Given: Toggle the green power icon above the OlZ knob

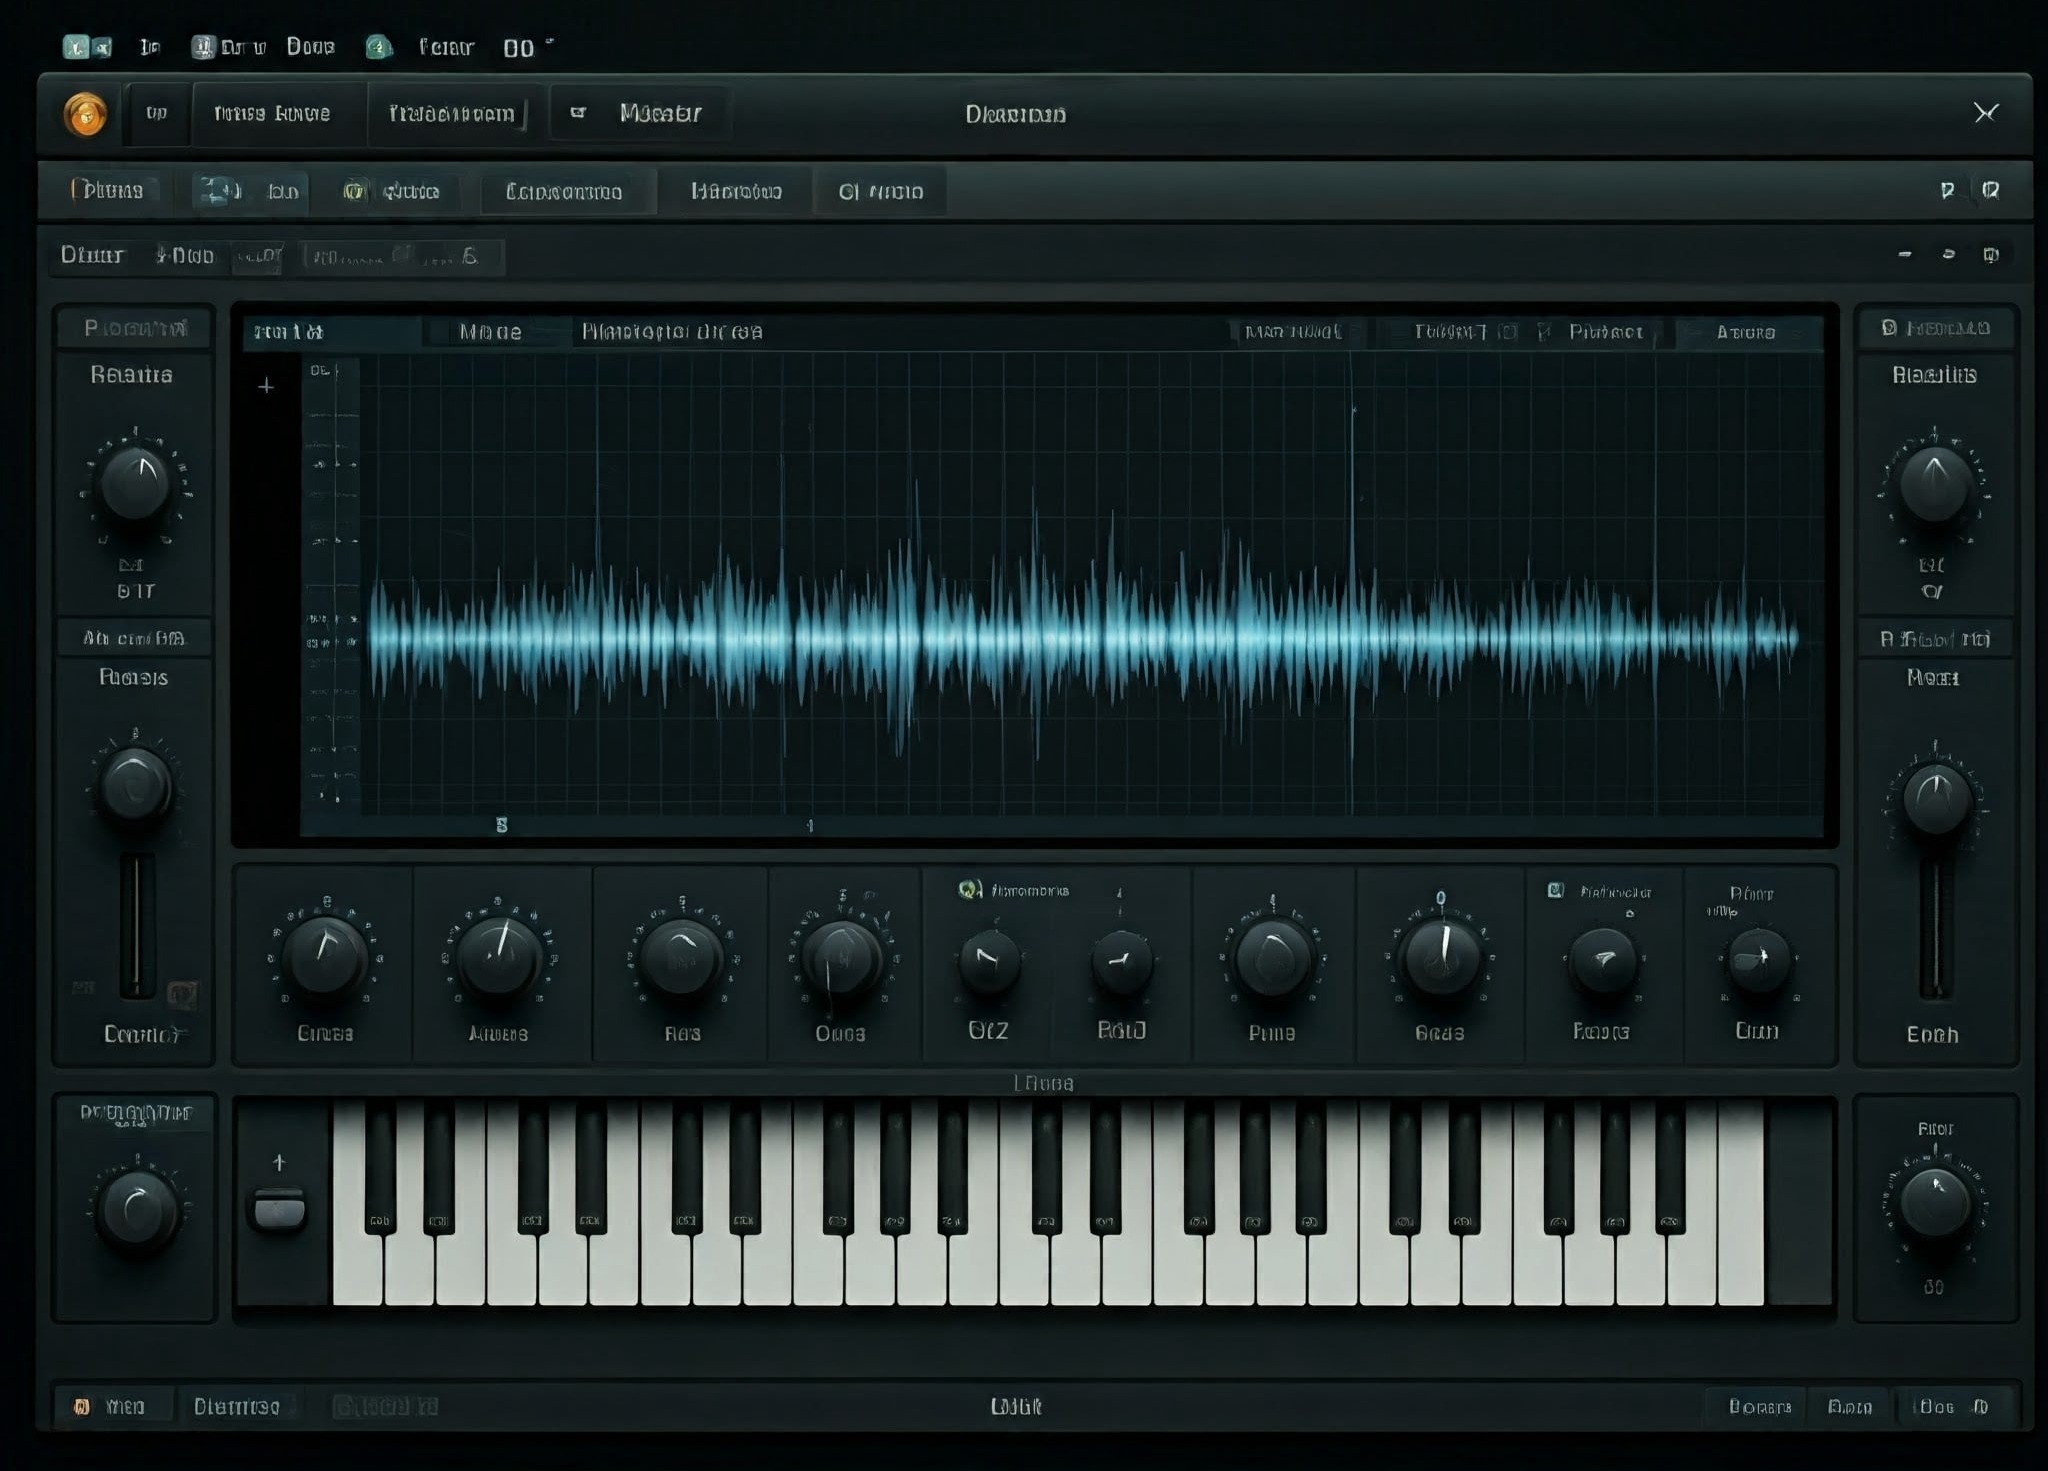Looking at the screenshot, I should tap(968, 889).
